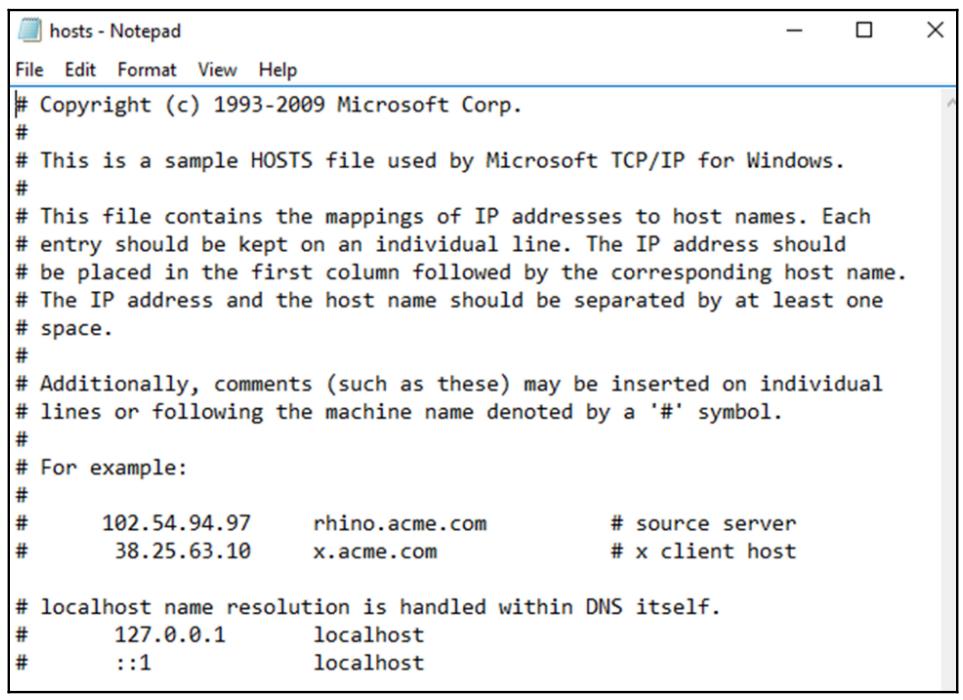Place cursor on IP address 102.54.94.97
The width and height of the screenshot is (963, 700).
[x=176, y=523]
